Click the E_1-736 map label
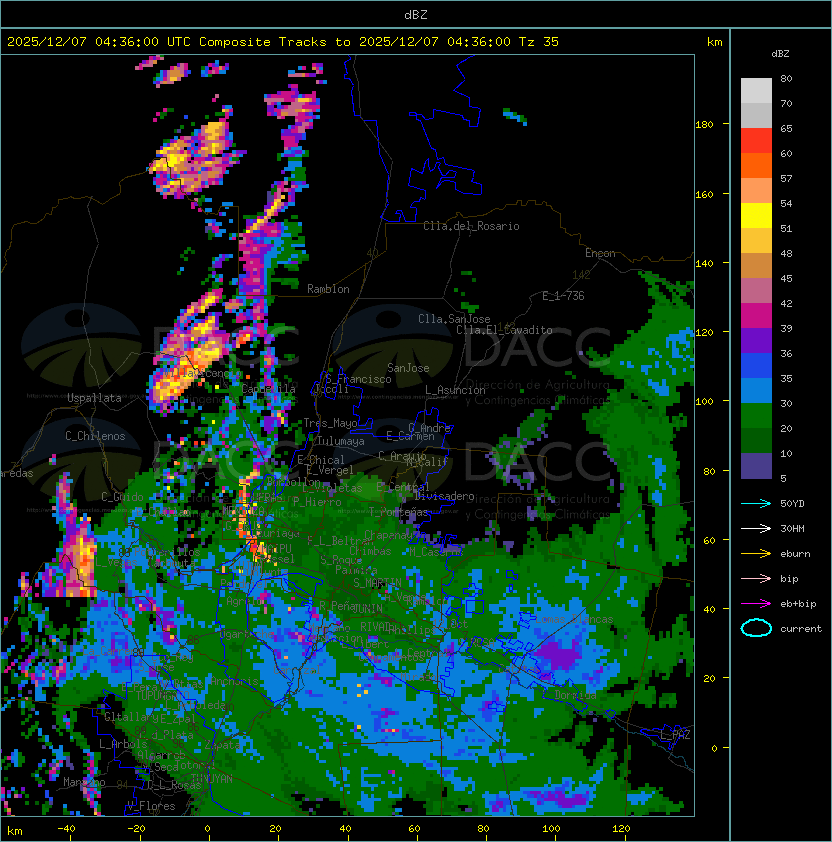 563,296
